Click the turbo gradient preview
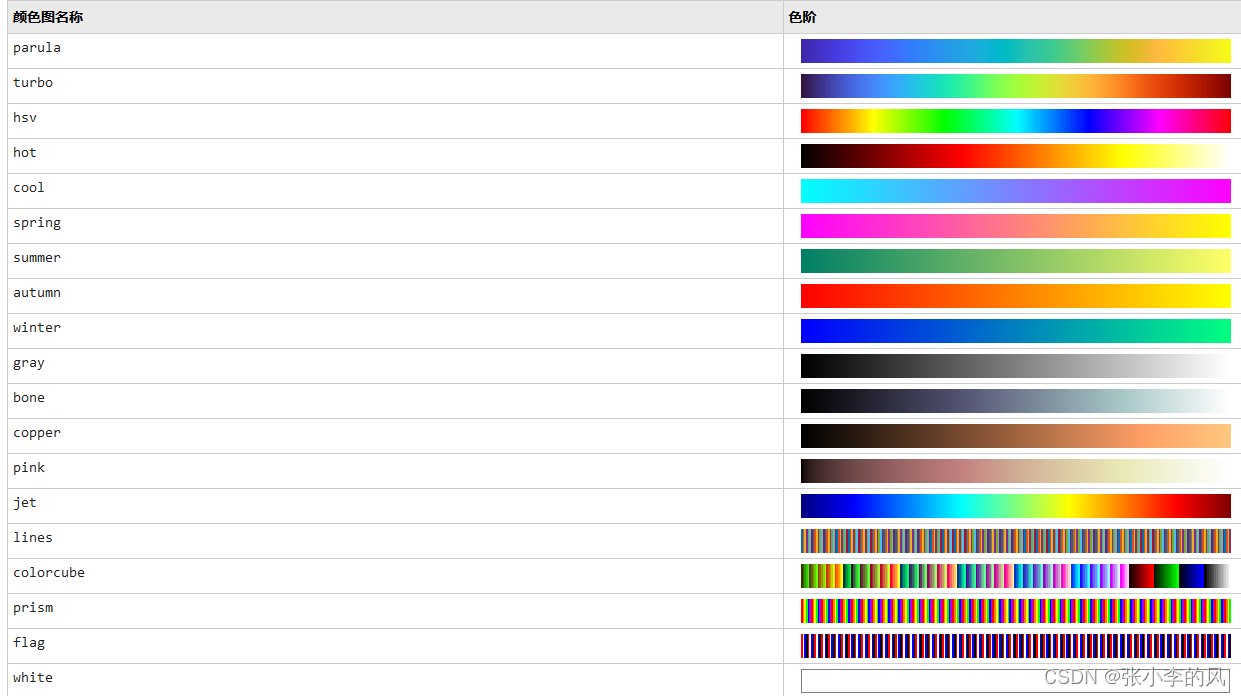Image resolution: width=1241 pixels, height=696 pixels. tap(1015, 86)
